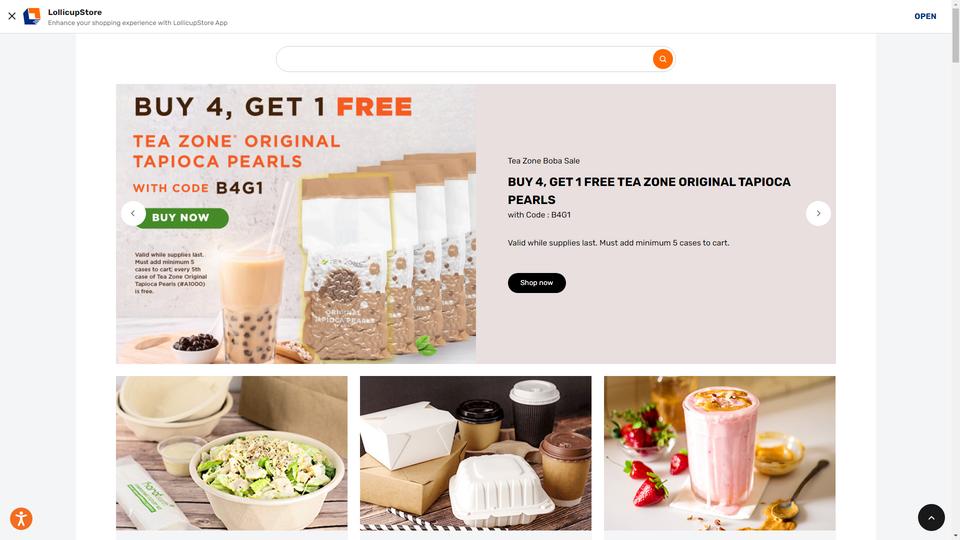Click the orange magnifier search button
The height and width of the screenshot is (540, 960).
point(662,59)
